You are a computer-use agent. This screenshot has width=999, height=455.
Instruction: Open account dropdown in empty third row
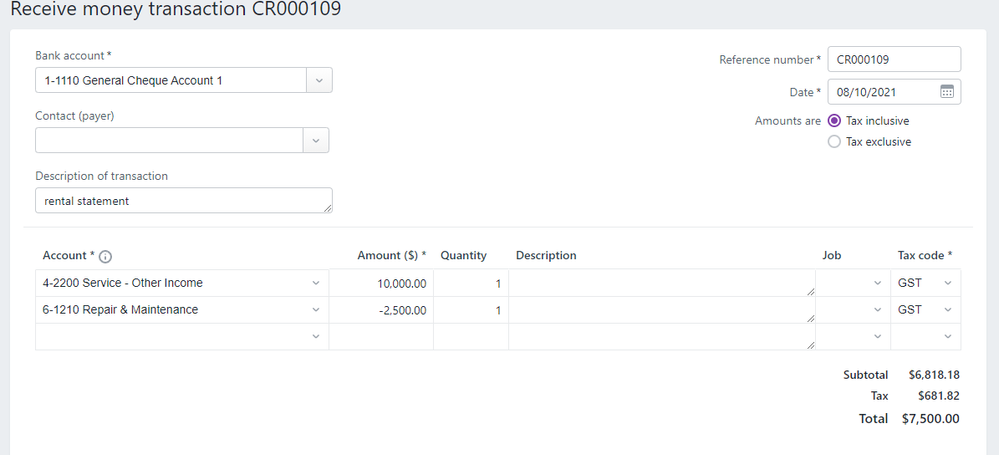click(x=316, y=337)
